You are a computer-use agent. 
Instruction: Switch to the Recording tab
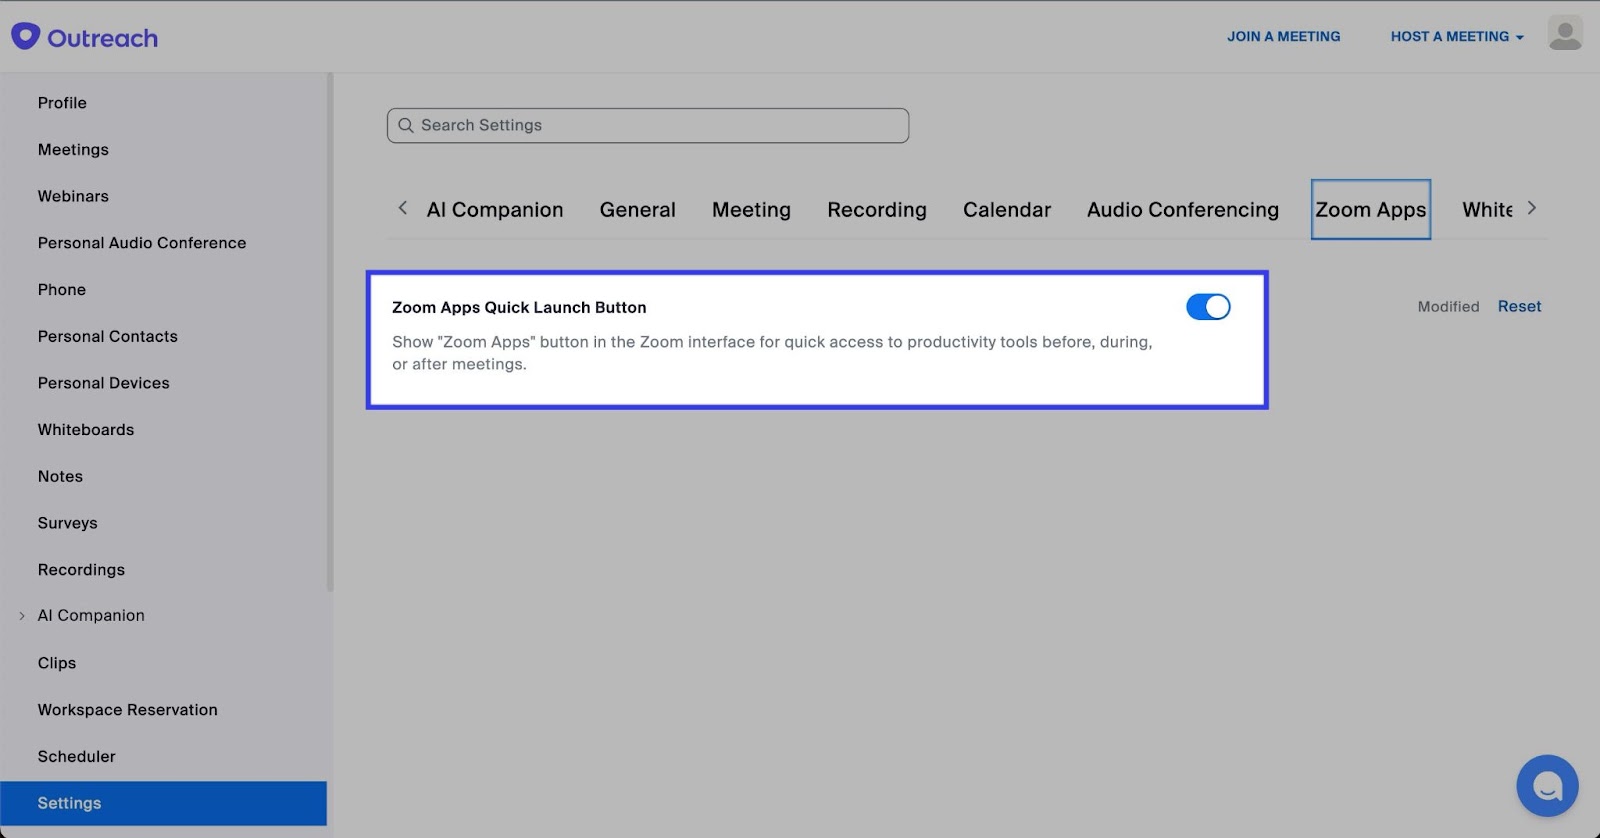click(x=876, y=210)
